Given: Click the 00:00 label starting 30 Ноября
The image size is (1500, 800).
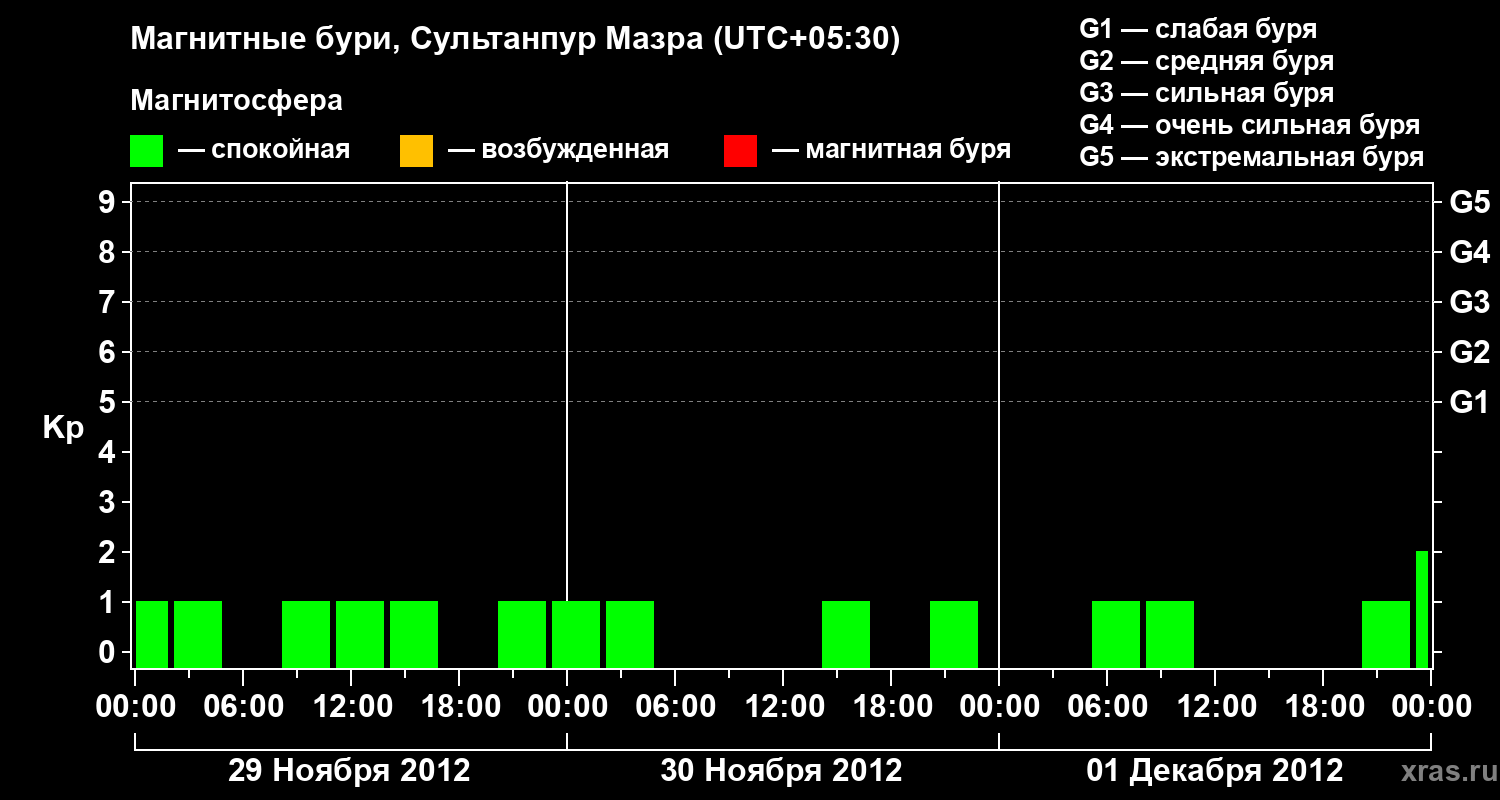Looking at the screenshot, I should tap(567, 706).
